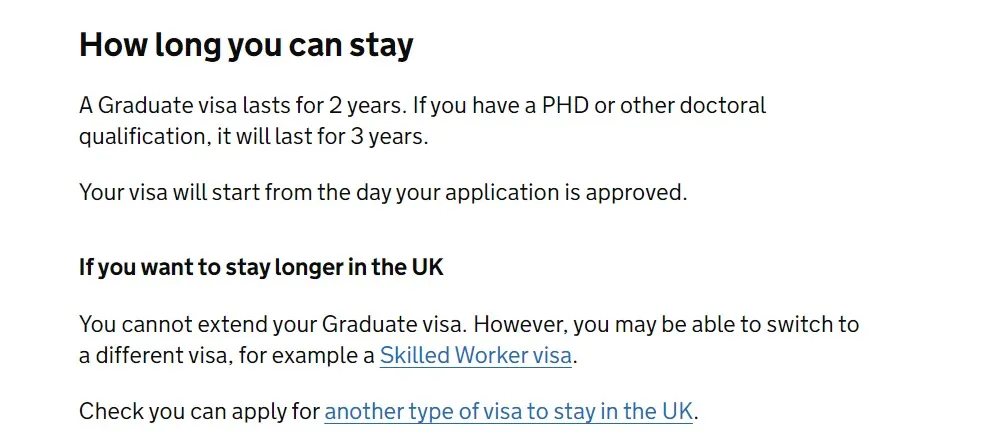Click the "How long you can stay" heading
985x442 pixels.
pyautogui.click(x=246, y=46)
